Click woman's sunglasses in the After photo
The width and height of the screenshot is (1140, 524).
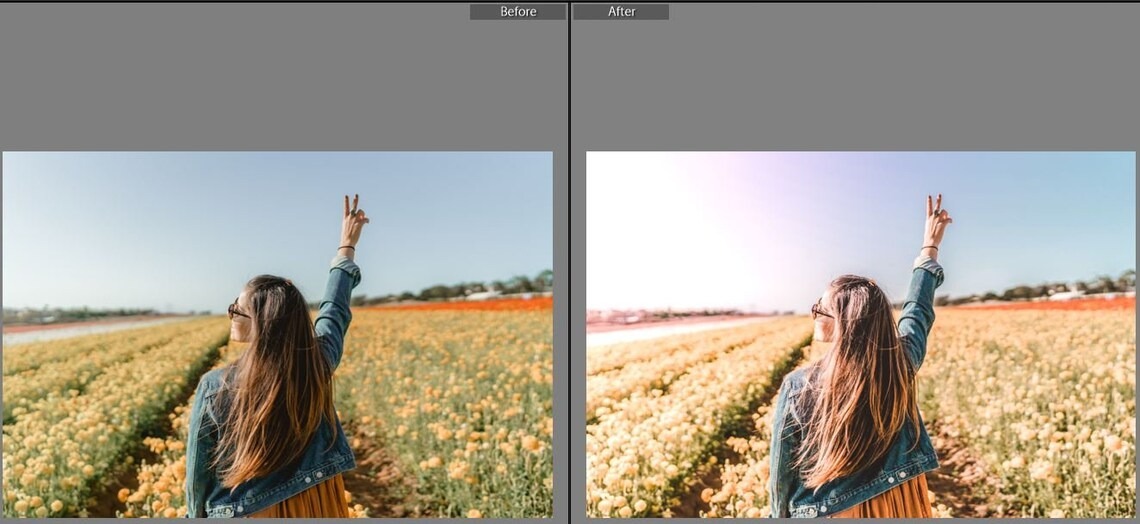coord(820,312)
